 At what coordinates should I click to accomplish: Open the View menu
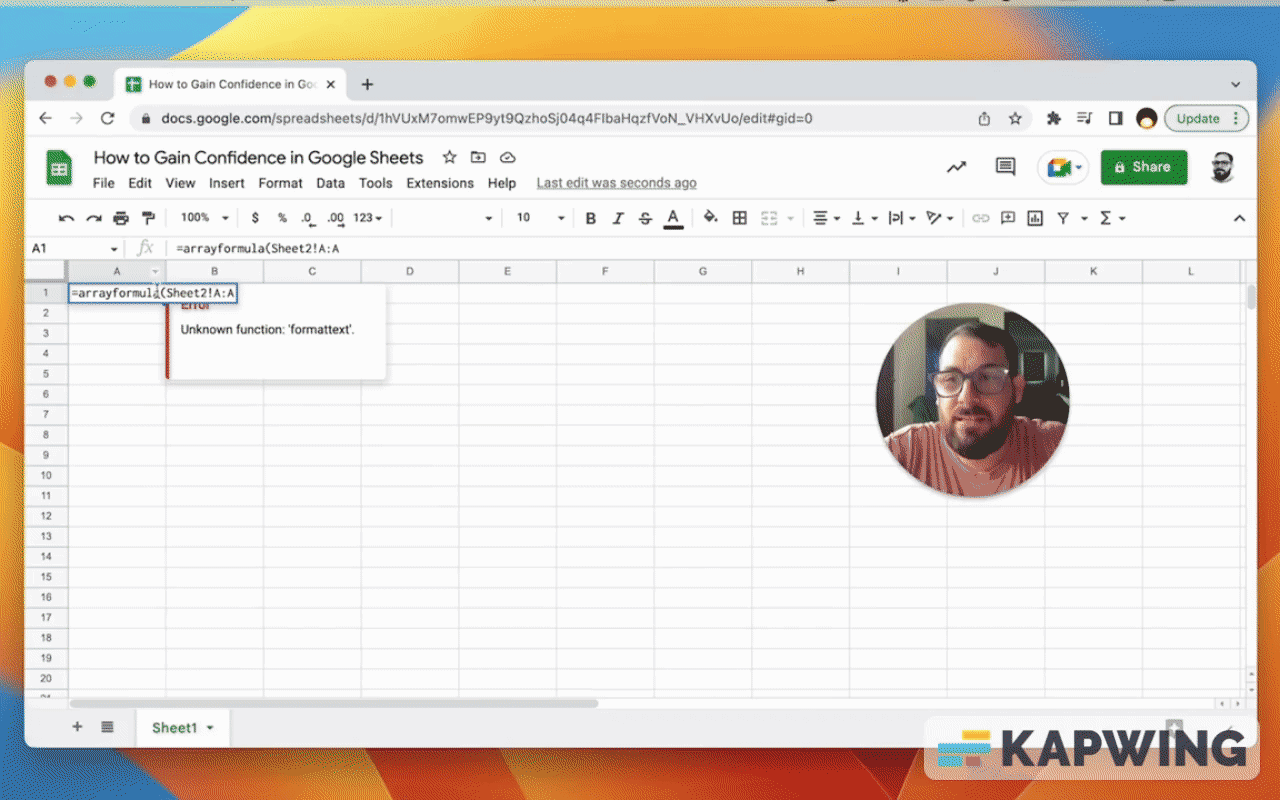(x=180, y=183)
